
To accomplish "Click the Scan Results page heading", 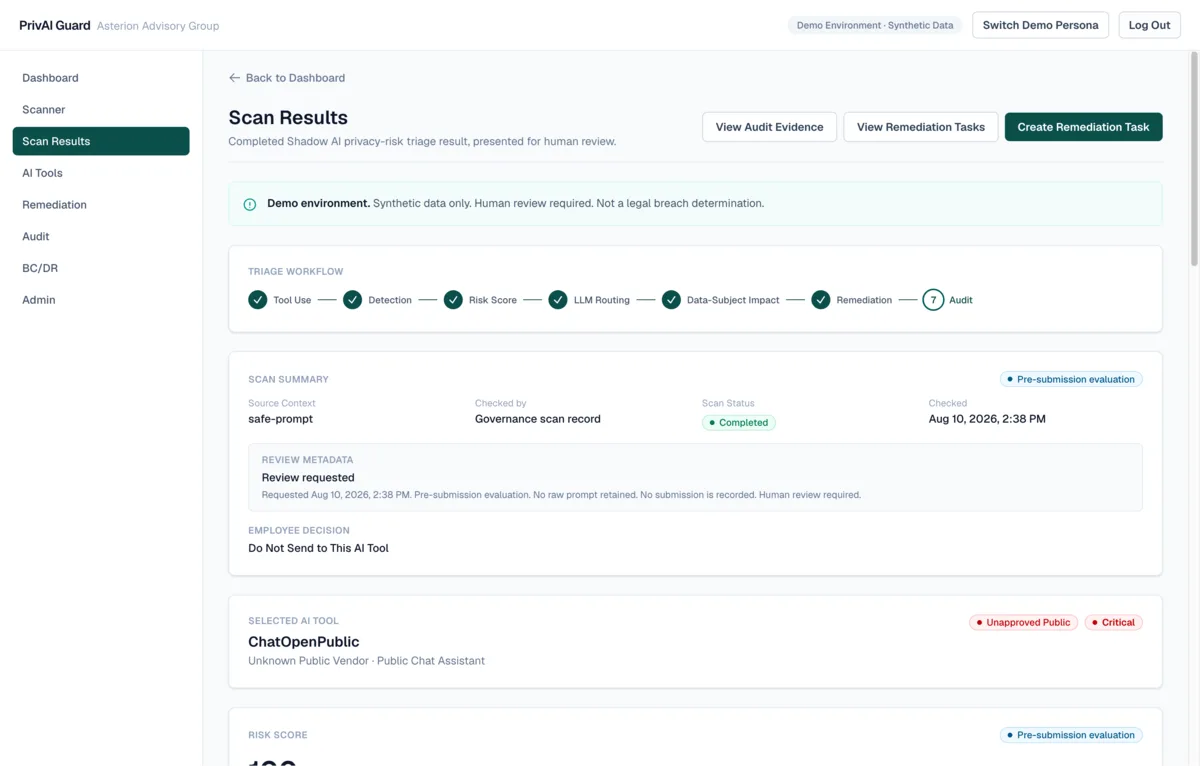I will [288, 118].
